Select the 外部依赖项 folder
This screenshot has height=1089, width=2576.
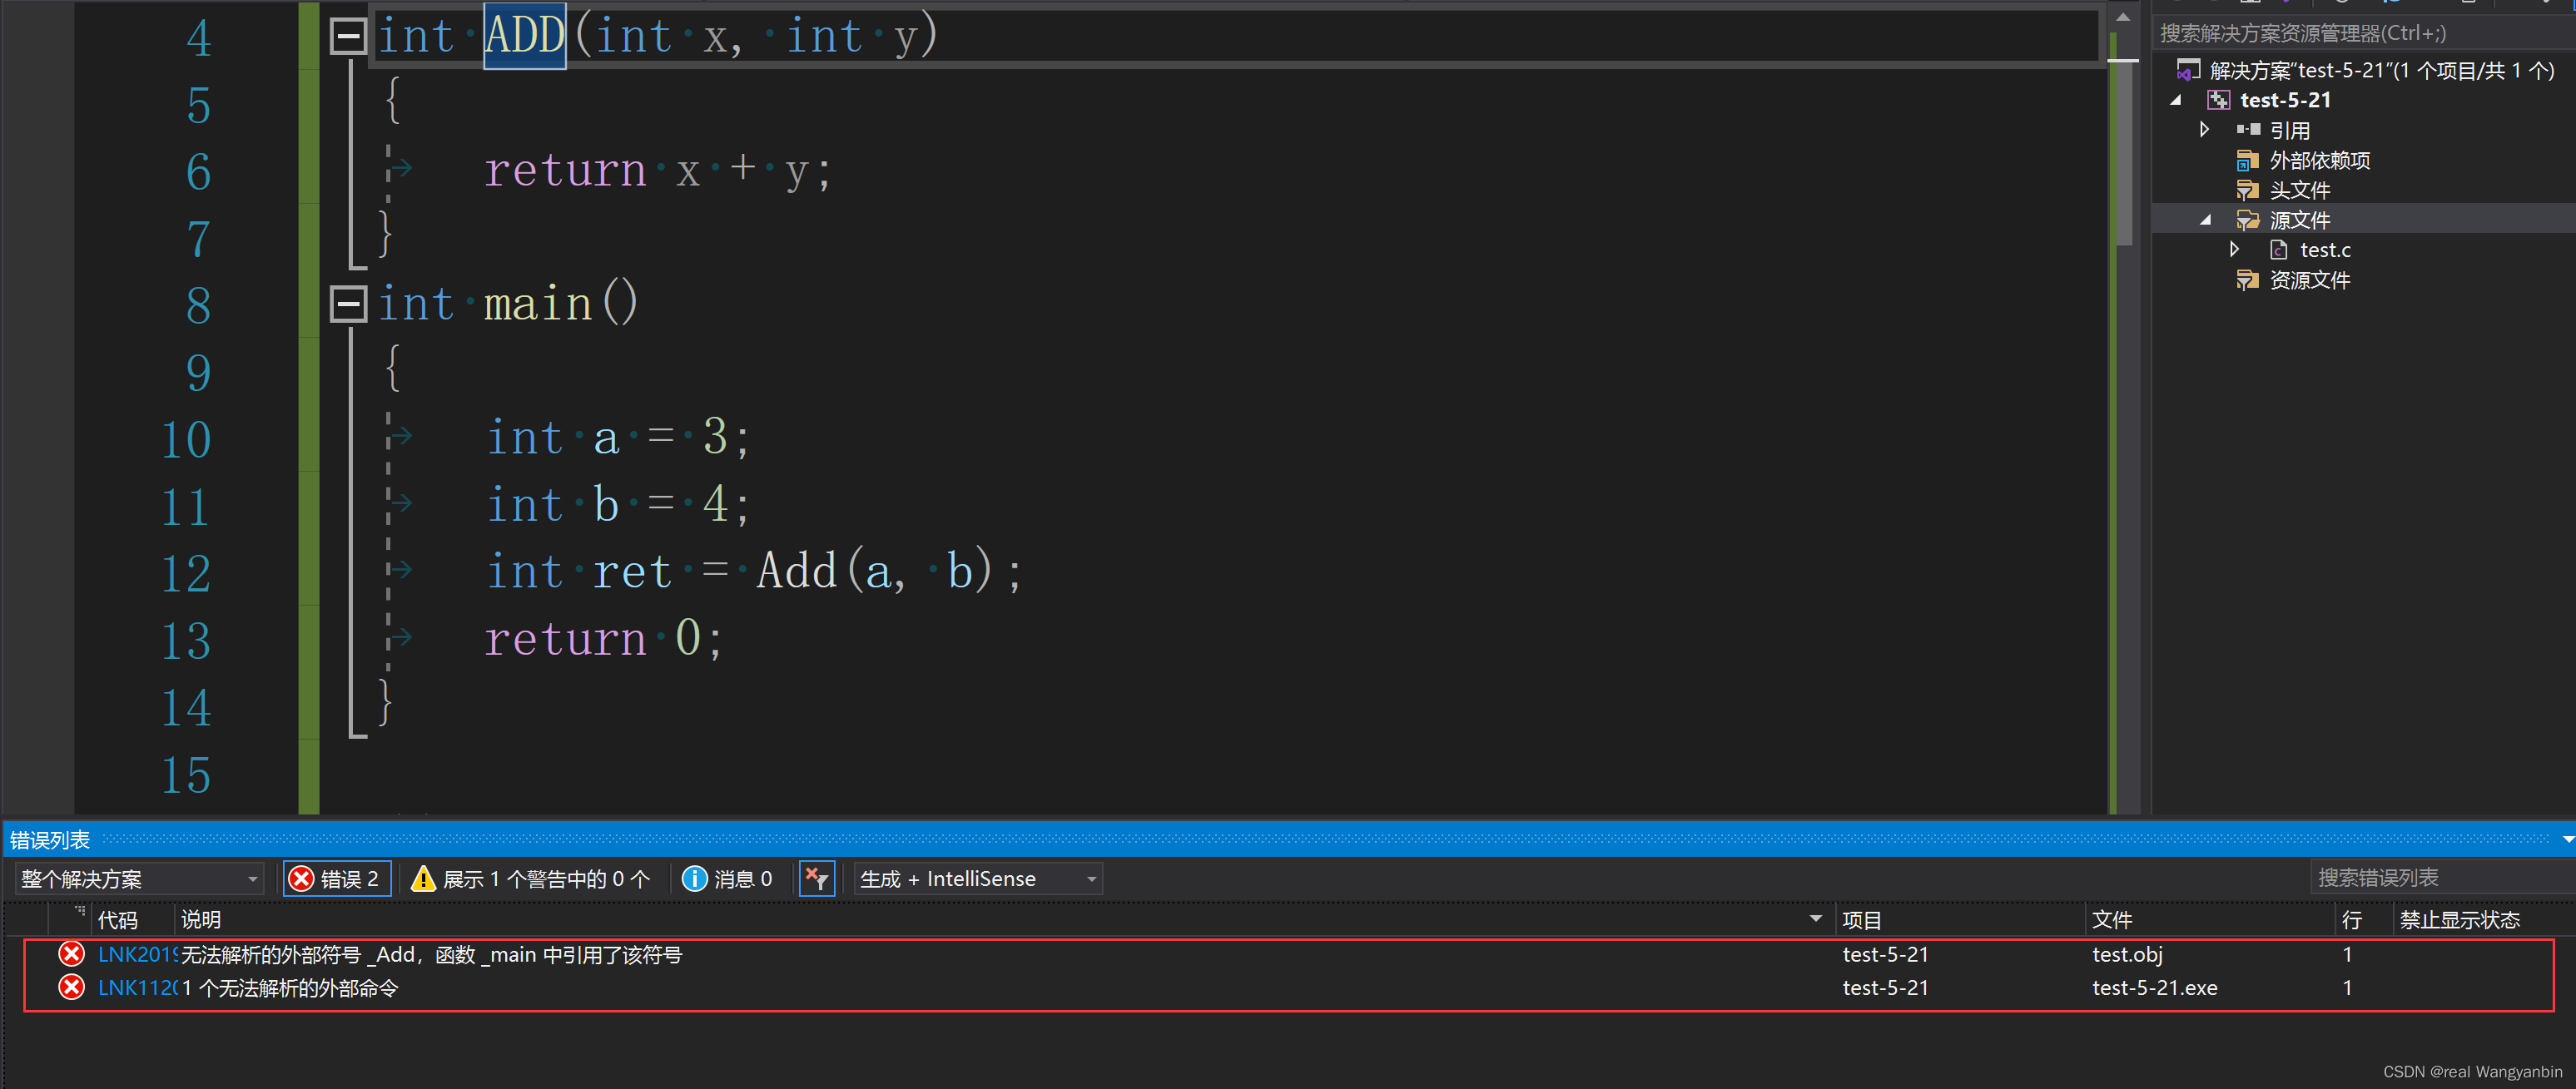point(2319,160)
